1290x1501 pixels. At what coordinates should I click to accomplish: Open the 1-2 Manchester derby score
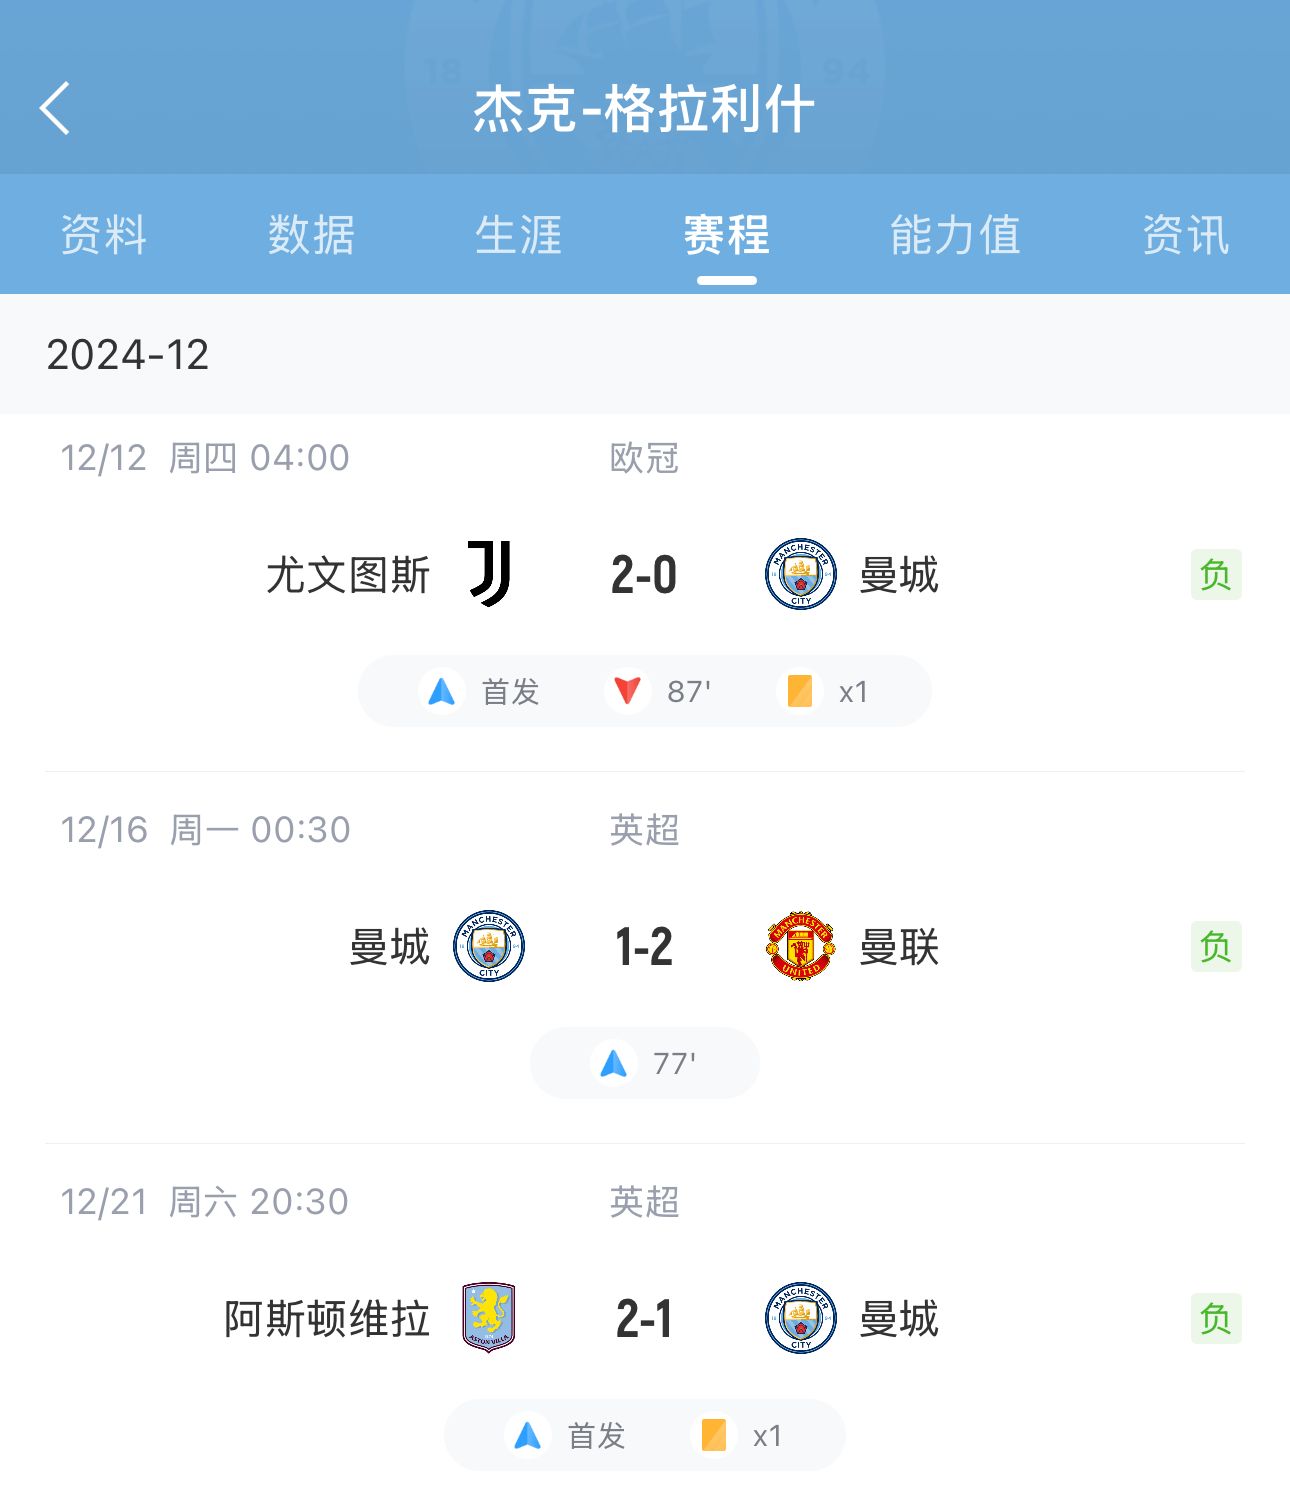(x=644, y=947)
